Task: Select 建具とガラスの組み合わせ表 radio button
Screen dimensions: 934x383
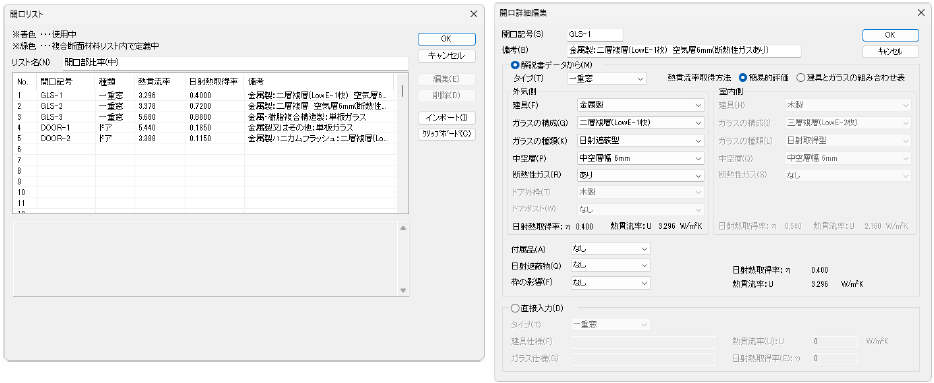Action: click(x=801, y=77)
